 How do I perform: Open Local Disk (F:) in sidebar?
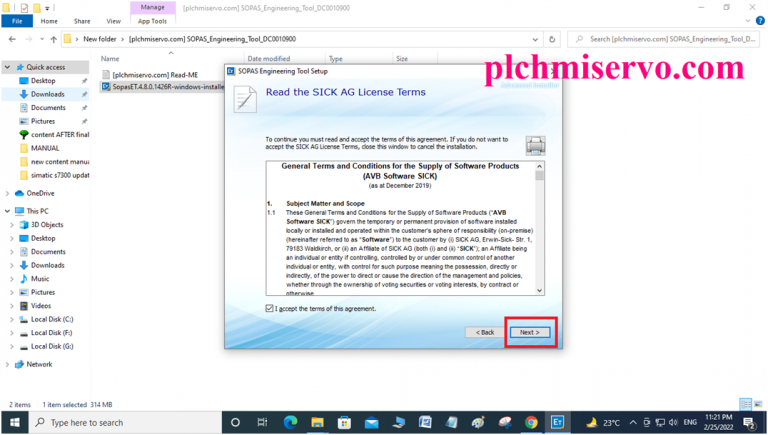[x=51, y=333]
